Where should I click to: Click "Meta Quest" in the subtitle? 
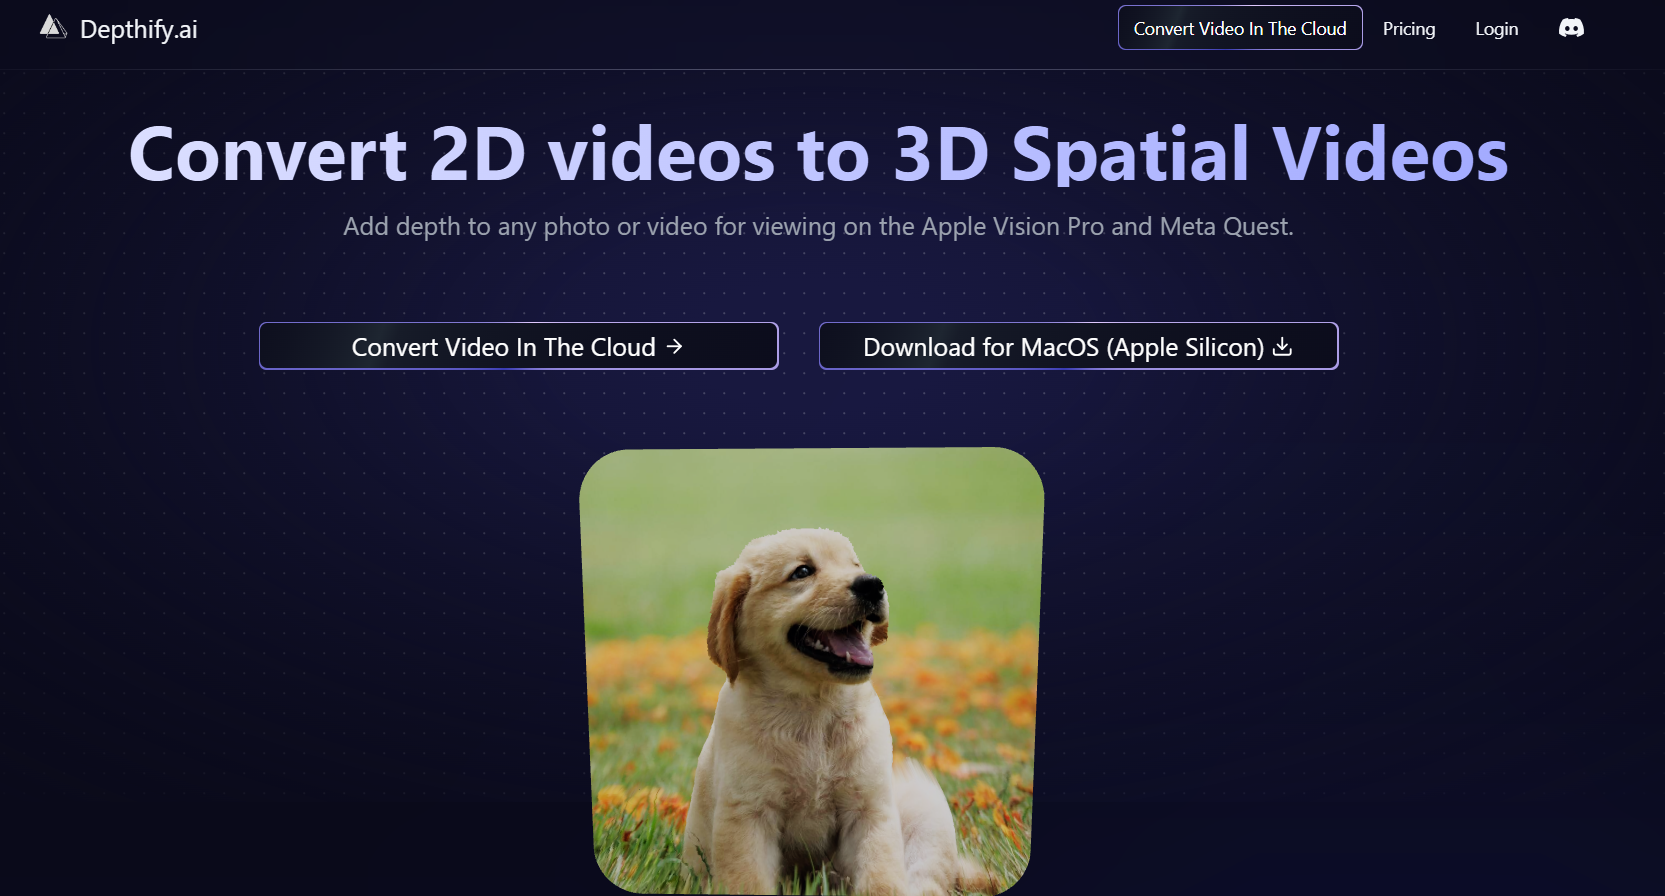coord(1225,227)
